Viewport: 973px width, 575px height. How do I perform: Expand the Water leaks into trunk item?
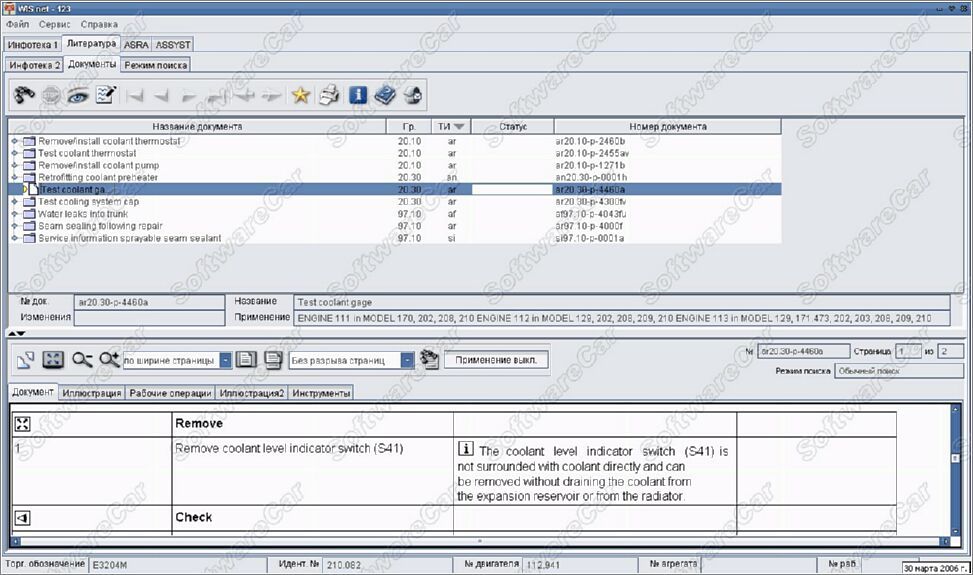coord(14,214)
